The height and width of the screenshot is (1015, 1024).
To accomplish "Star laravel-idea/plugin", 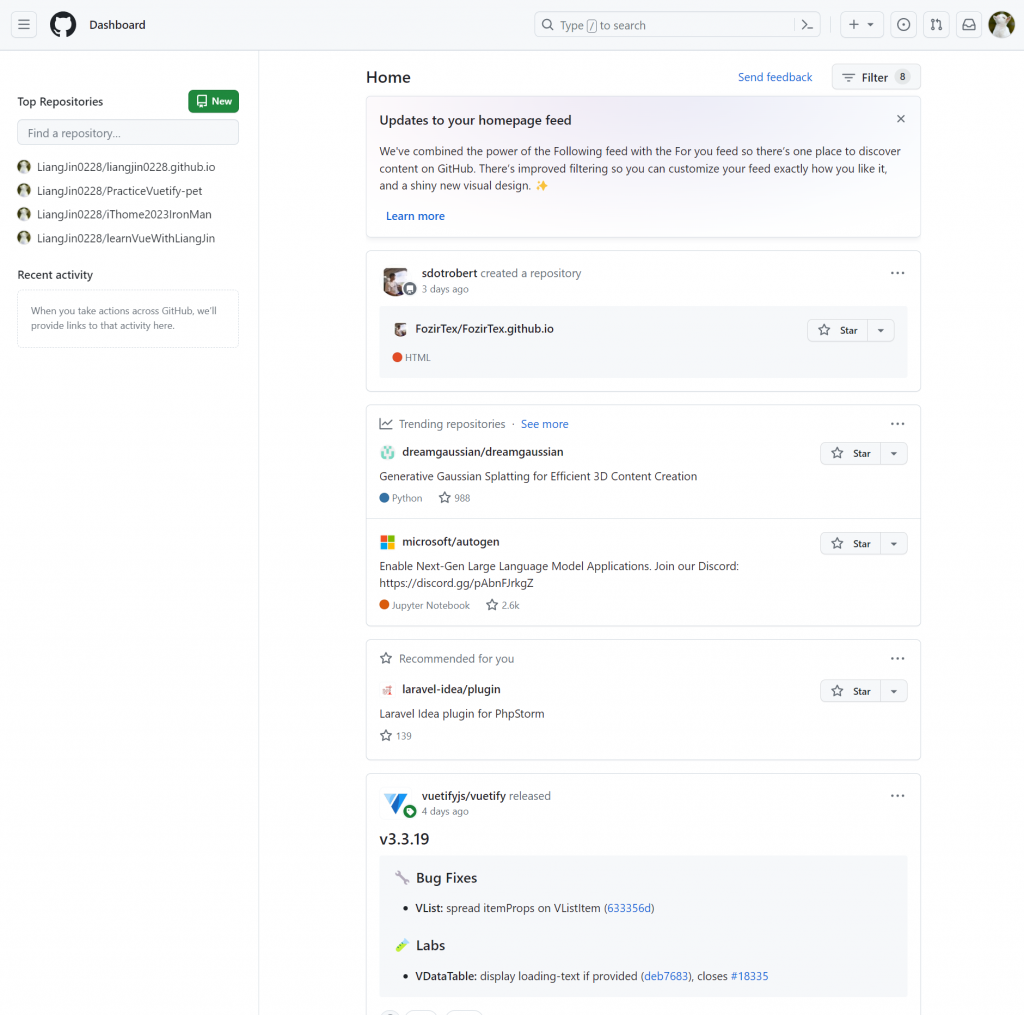I will 851,691.
